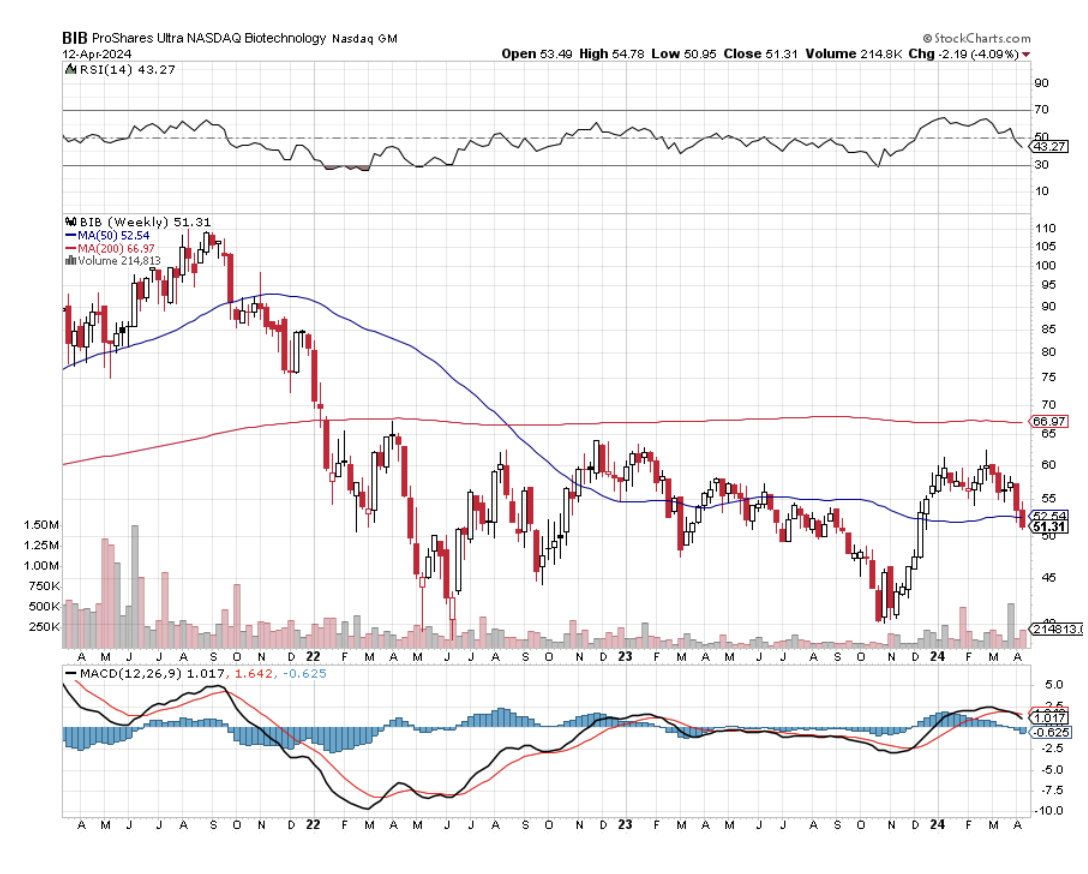Click the MA(50) 52.54 legend entry
The image size is (1088, 874).
(x=113, y=236)
